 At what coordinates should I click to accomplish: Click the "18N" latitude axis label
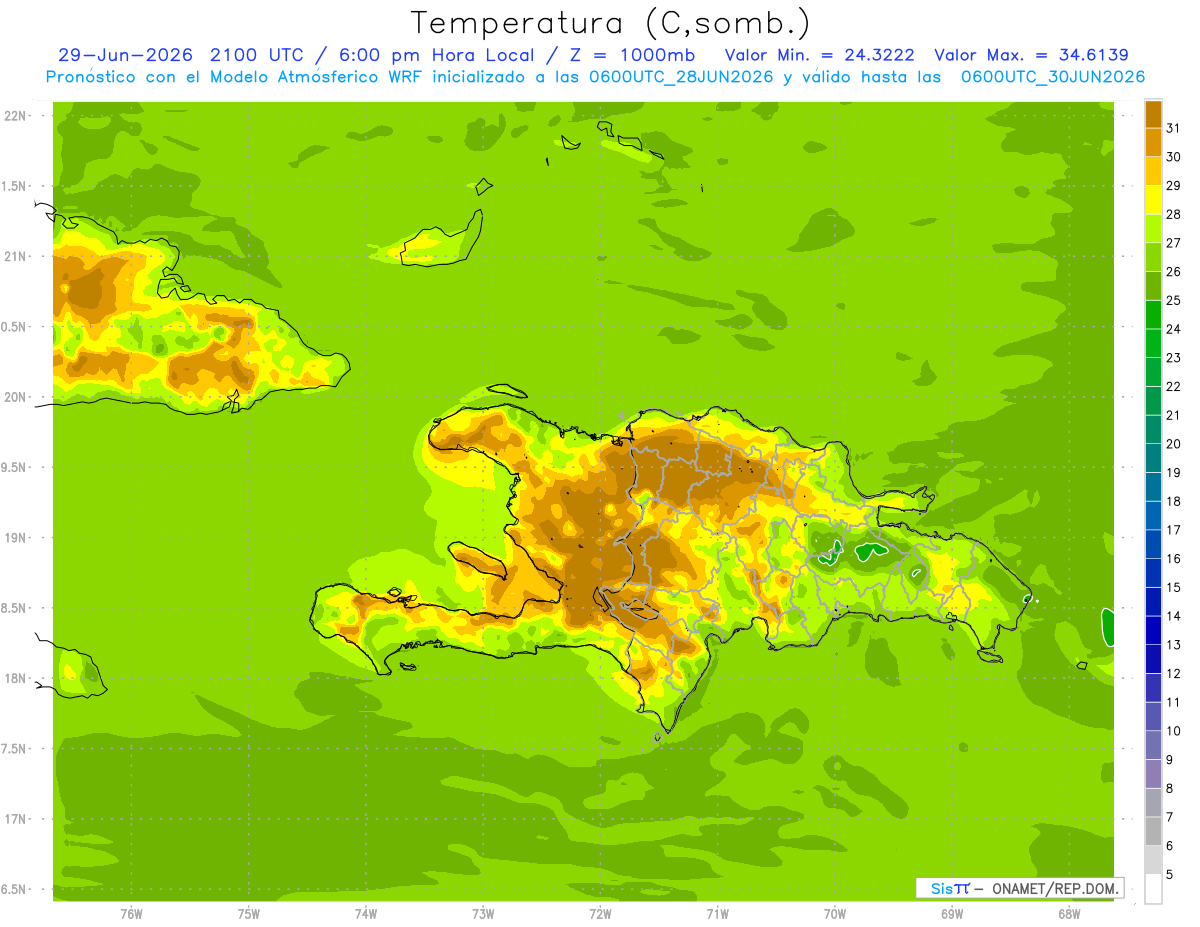click(x=16, y=678)
